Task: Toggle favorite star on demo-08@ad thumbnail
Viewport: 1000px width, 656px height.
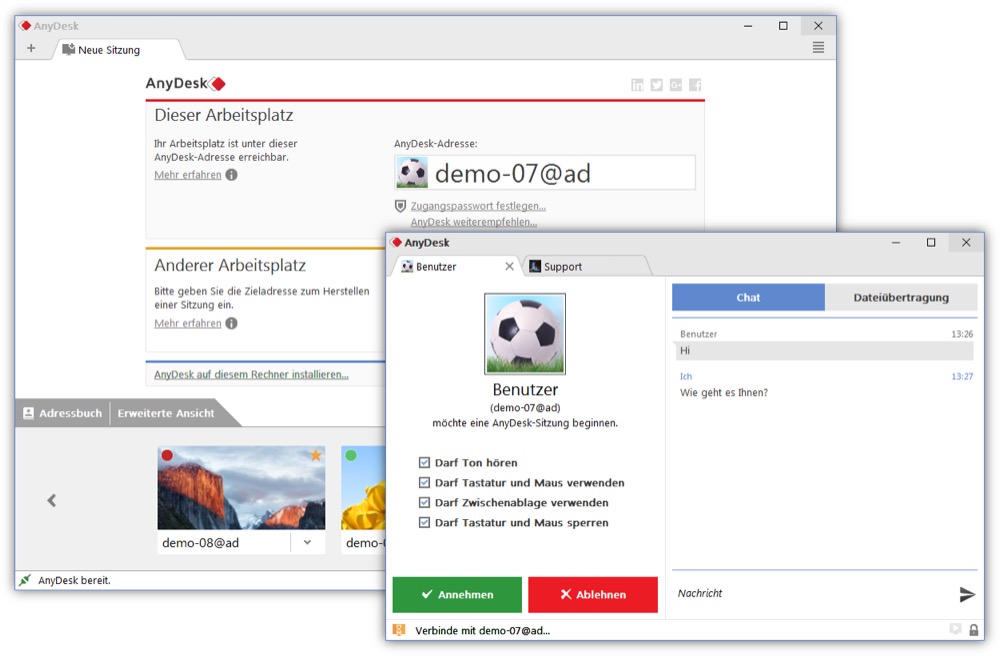Action: coord(316,455)
